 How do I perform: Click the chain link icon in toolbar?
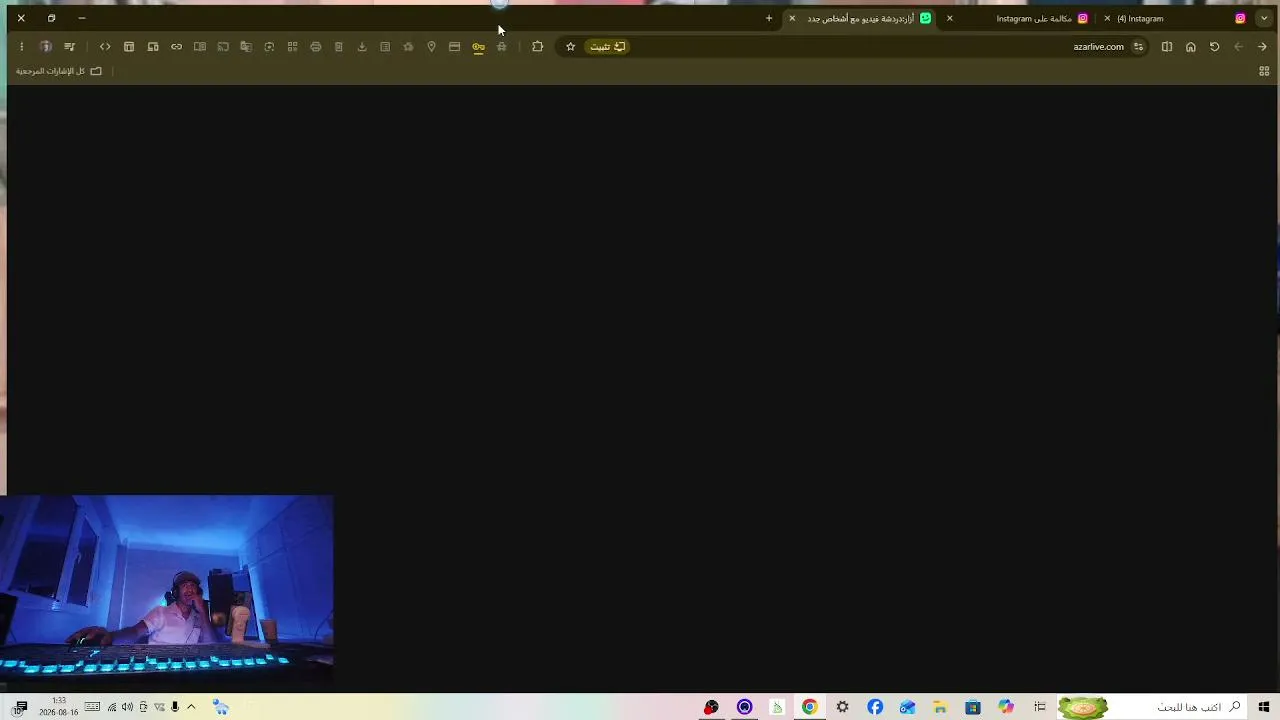(176, 47)
